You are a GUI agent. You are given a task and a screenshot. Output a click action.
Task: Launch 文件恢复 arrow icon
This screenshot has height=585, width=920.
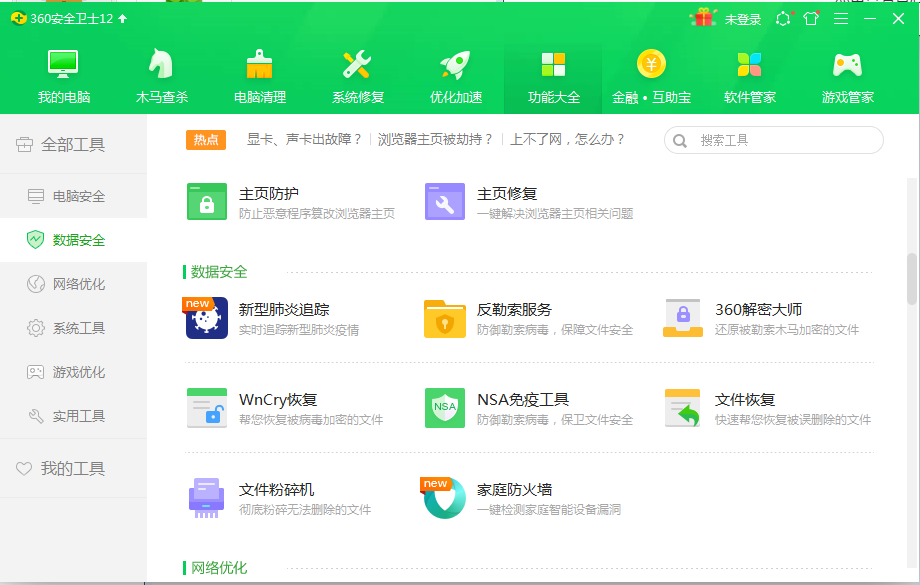tap(682, 408)
